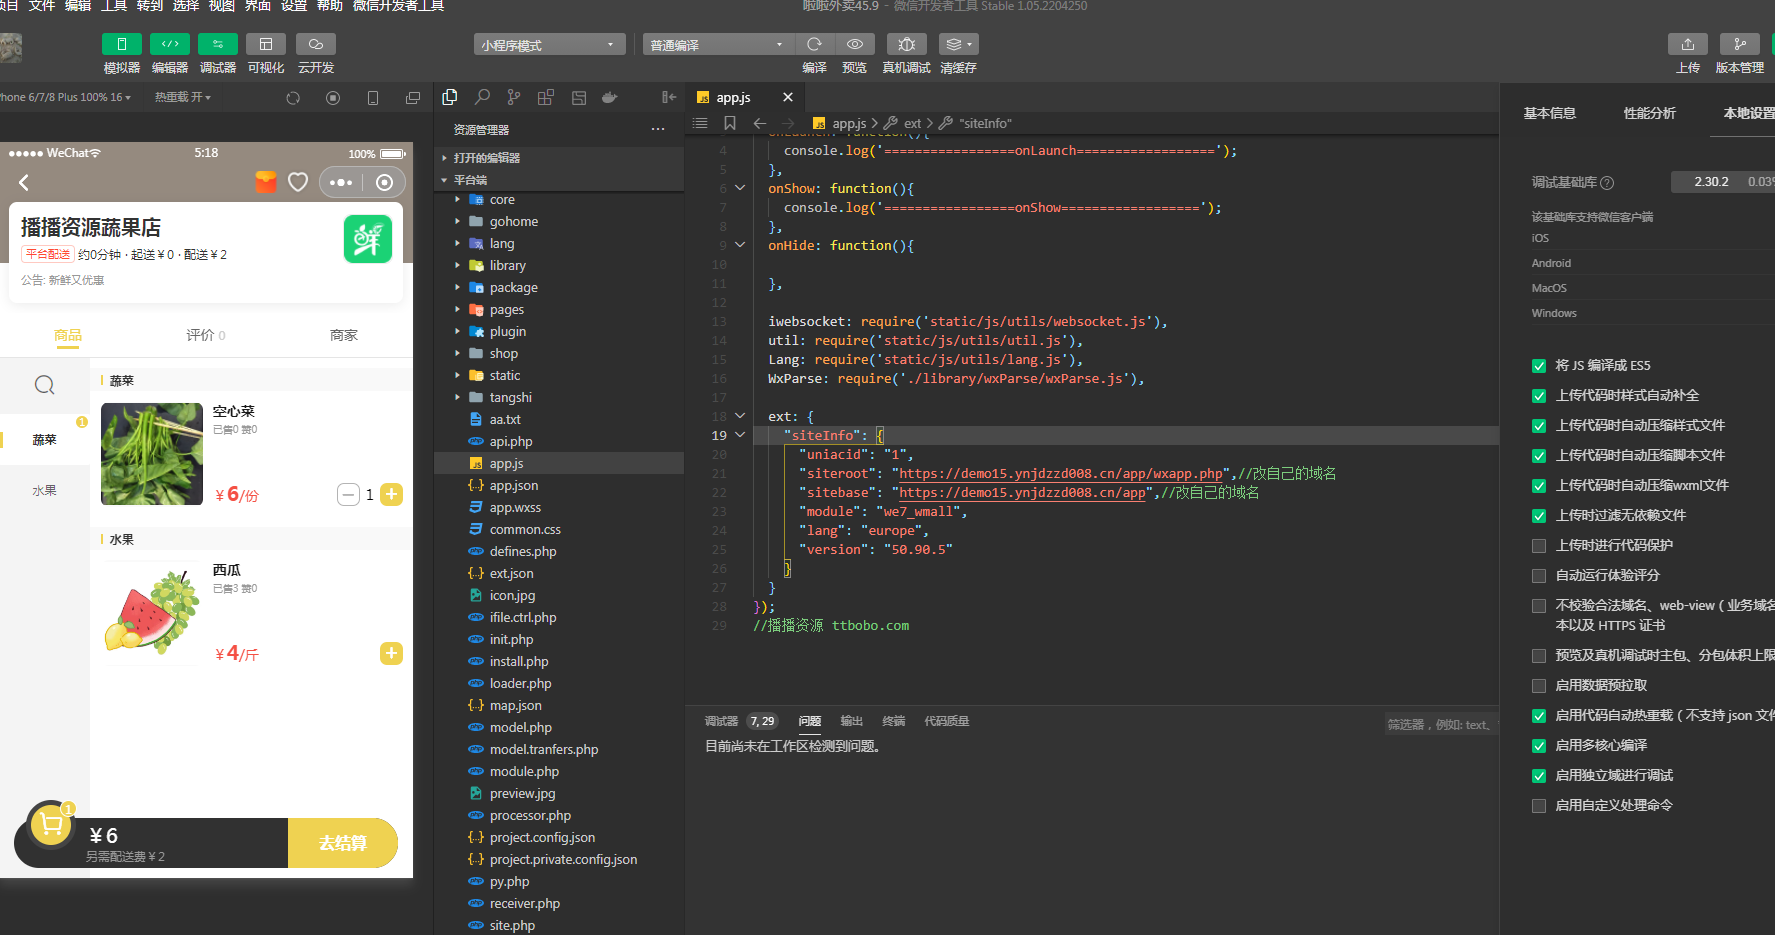Click the simulator phone rotate icon

pos(373,98)
